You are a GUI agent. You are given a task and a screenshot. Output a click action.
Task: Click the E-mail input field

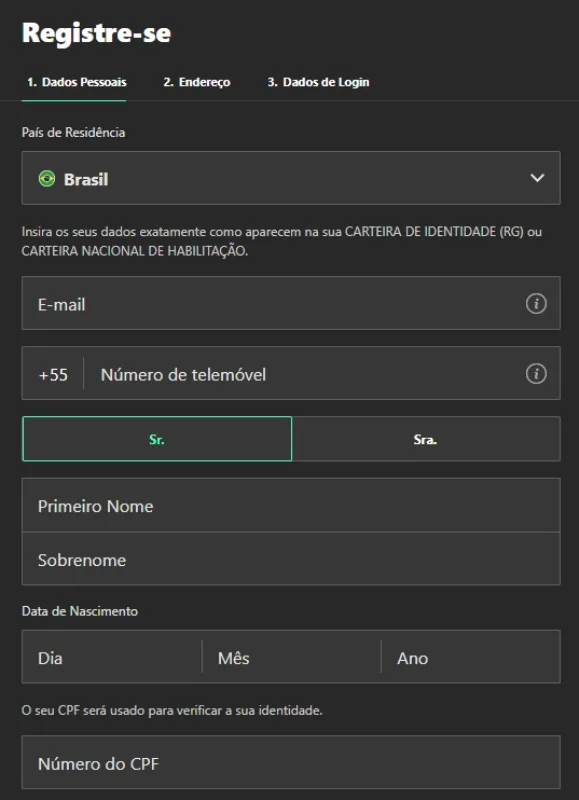(250, 302)
